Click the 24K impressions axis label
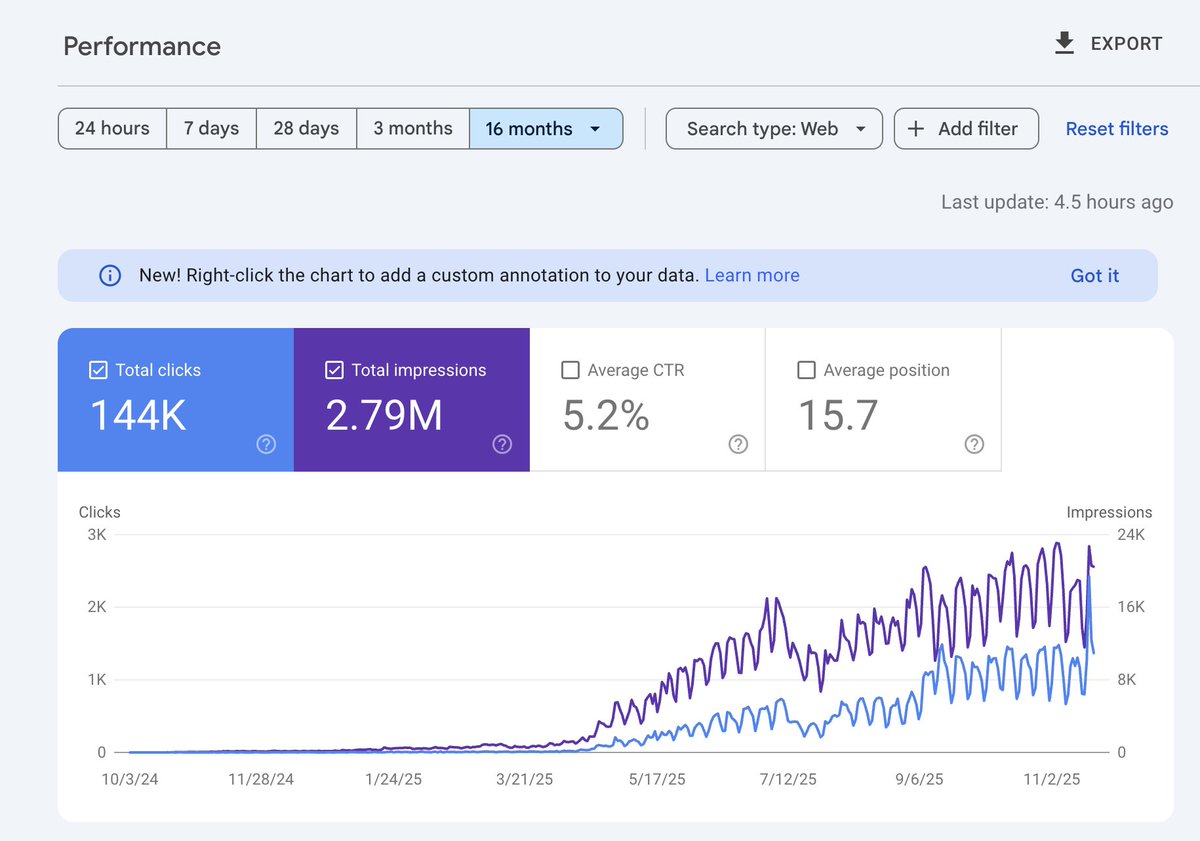 pyautogui.click(x=1131, y=535)
